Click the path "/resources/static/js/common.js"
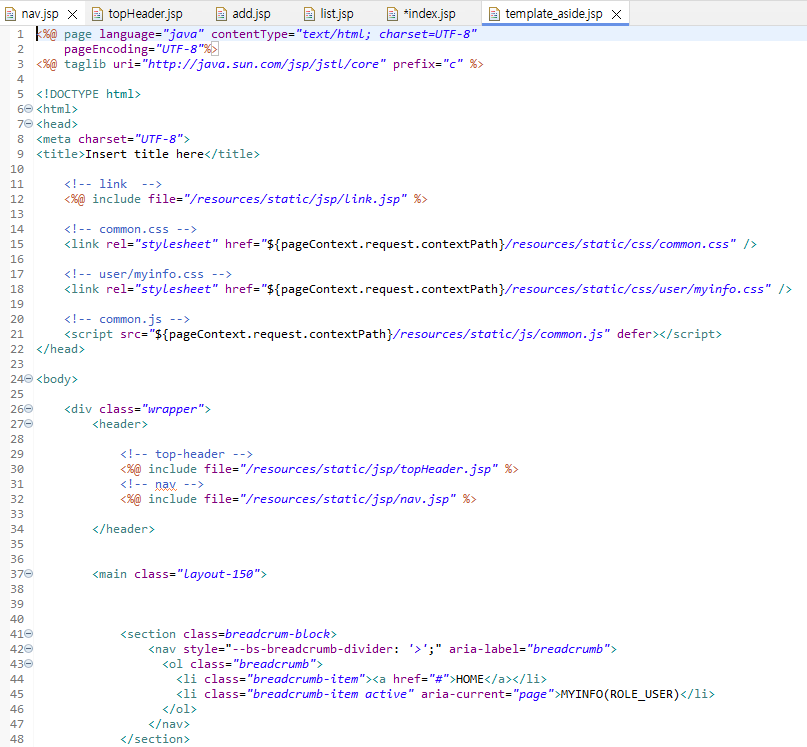The image size is (807, 747). 498,334
